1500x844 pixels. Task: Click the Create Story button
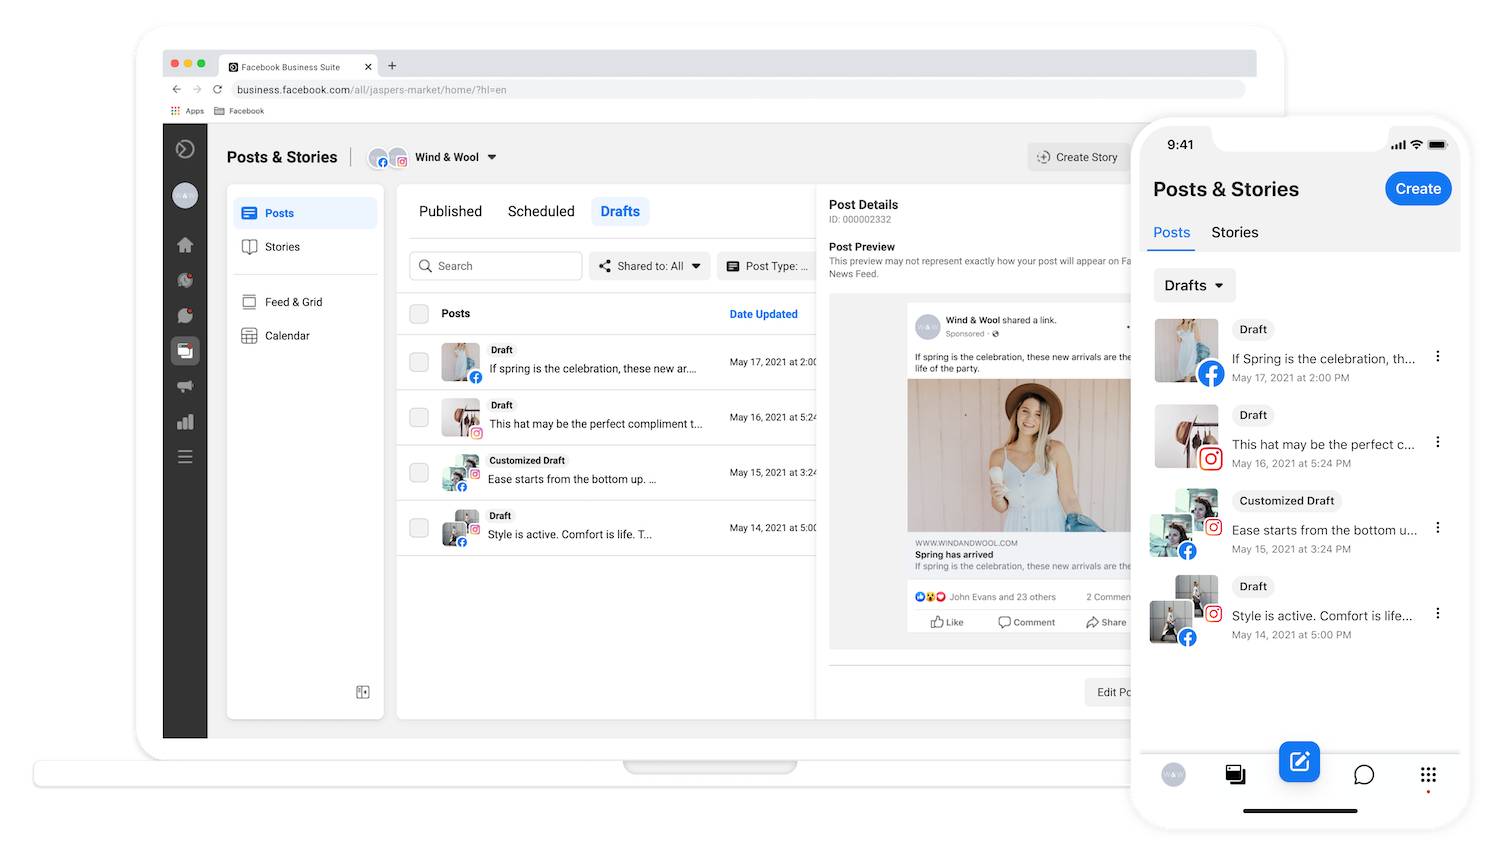tap(1077, 157)
